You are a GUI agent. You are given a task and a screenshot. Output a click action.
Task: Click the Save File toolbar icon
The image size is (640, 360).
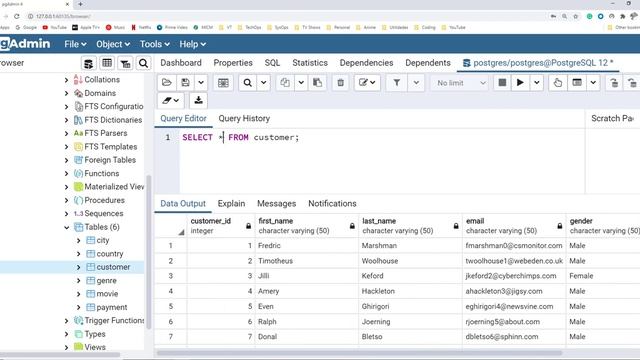[x=185, y=83]
